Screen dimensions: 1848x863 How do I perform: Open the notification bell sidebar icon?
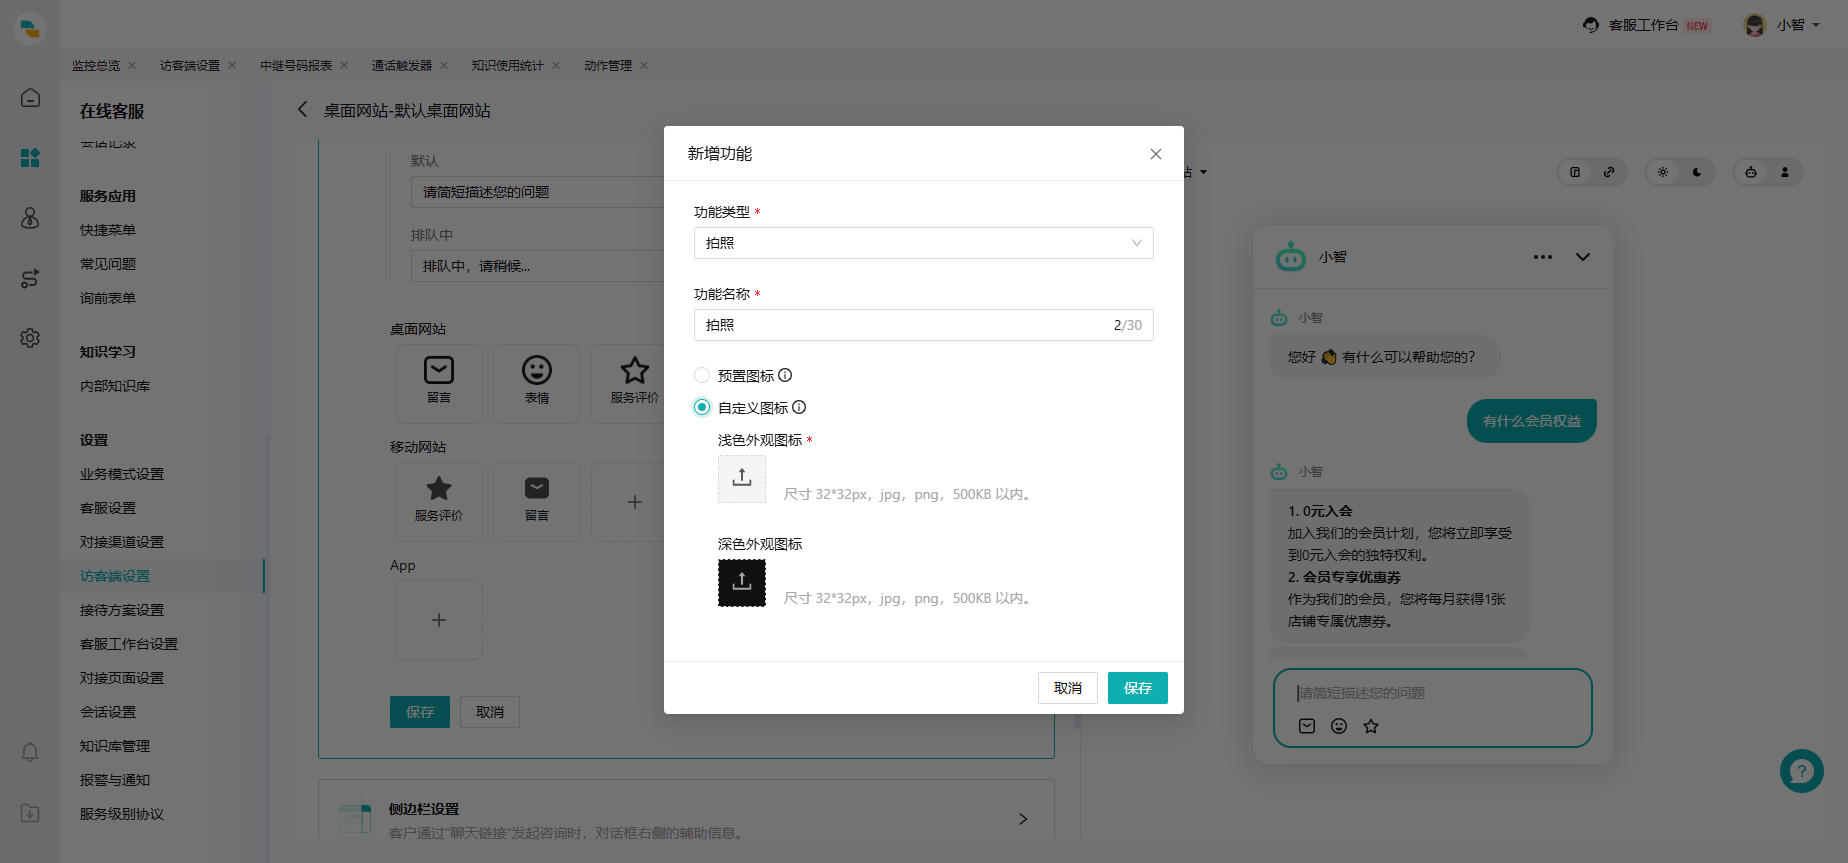pyautogui.click(x=30, y=752)
